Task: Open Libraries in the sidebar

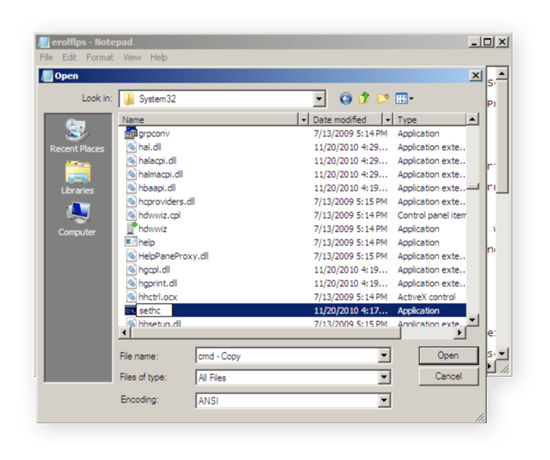Action: pos(77,178)
